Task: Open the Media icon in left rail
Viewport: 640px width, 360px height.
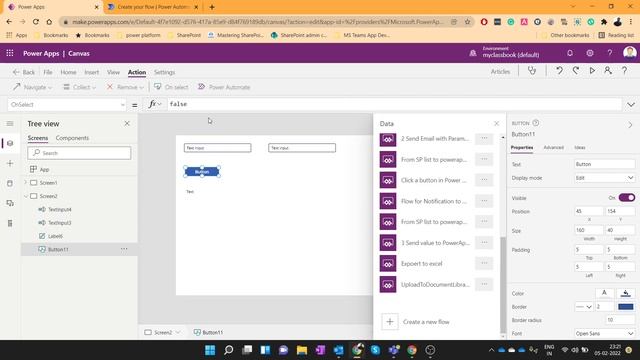Action: (x=10, y=203)
